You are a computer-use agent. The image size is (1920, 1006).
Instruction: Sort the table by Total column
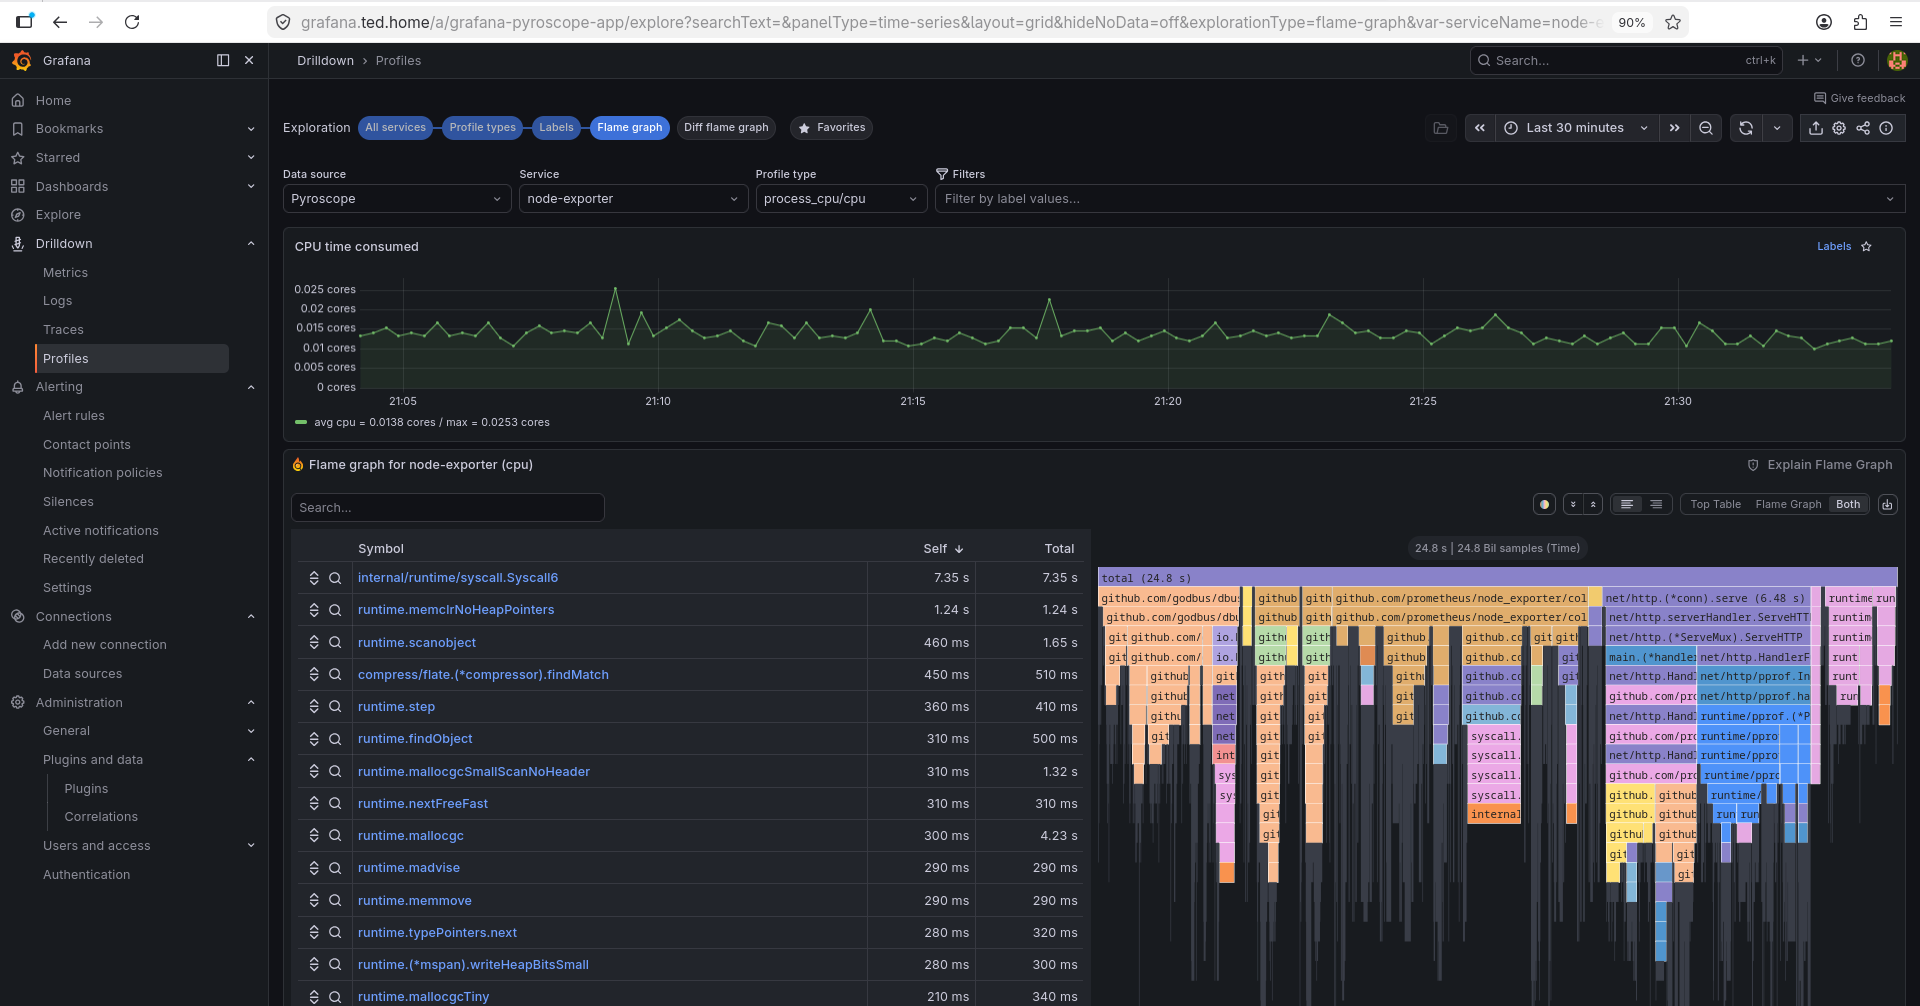click(x=1059, y=549)
